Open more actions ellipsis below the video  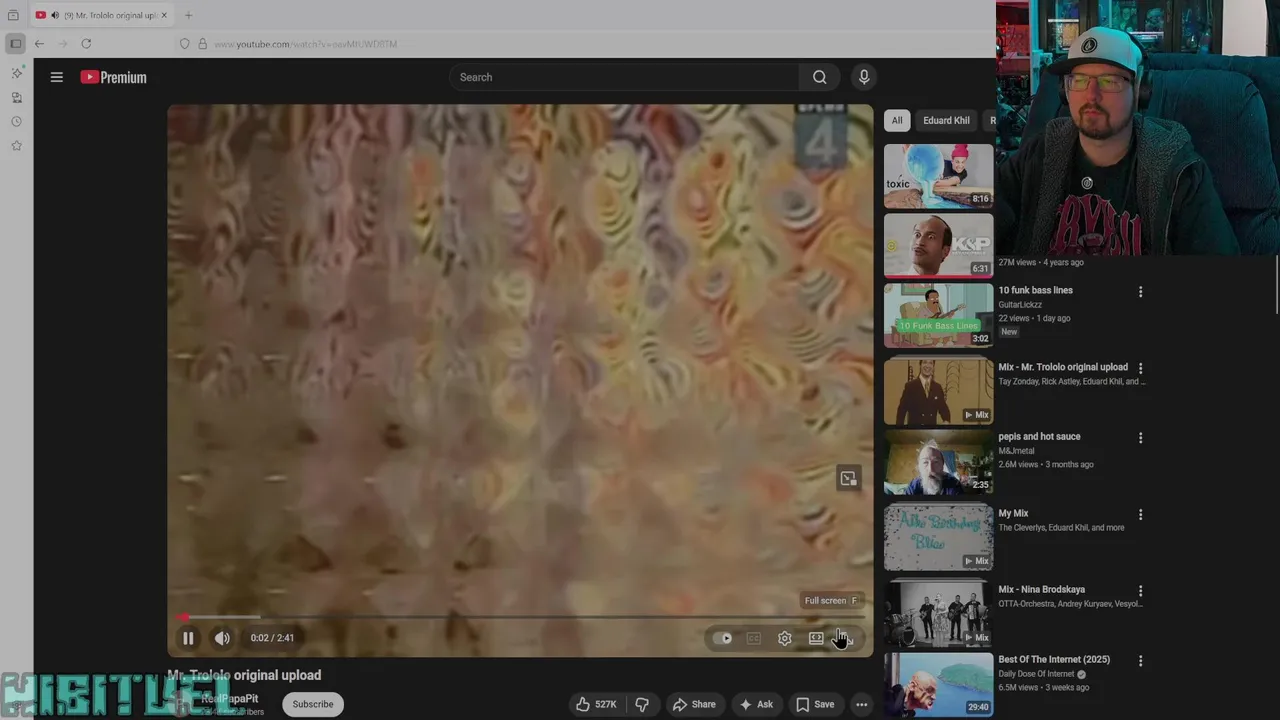pos(861,704)
